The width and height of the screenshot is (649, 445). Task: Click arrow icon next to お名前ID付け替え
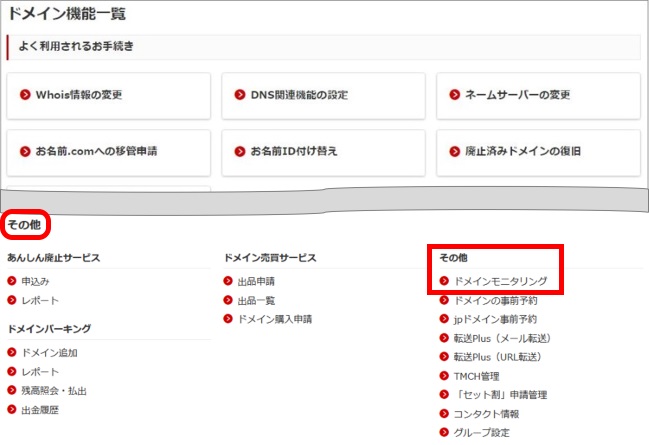[240, 152]
